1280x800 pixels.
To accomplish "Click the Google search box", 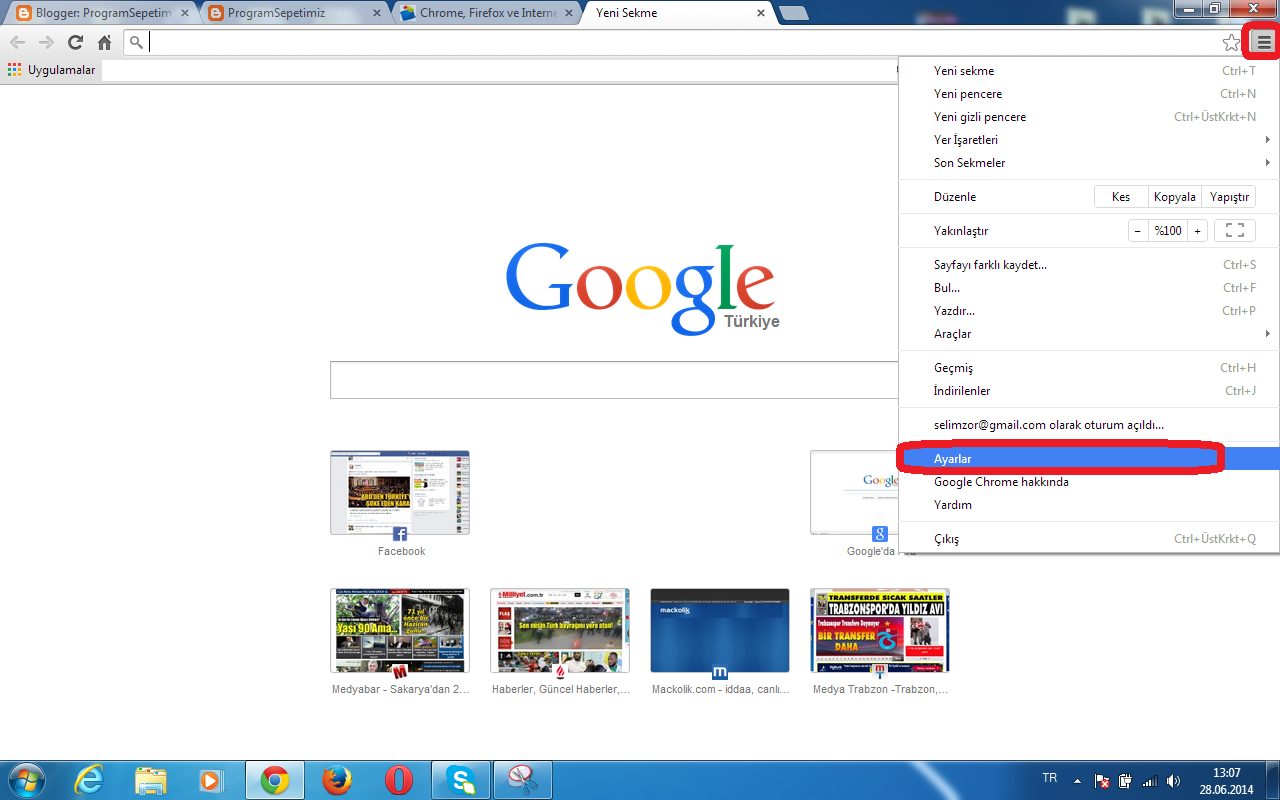I will [614, 380].
